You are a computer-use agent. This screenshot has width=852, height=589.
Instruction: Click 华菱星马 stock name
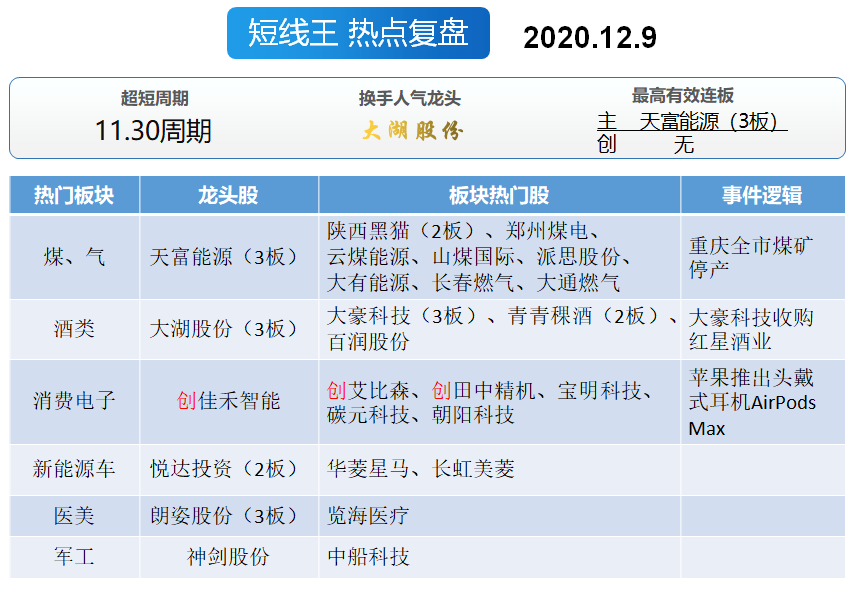coord(368,469)
